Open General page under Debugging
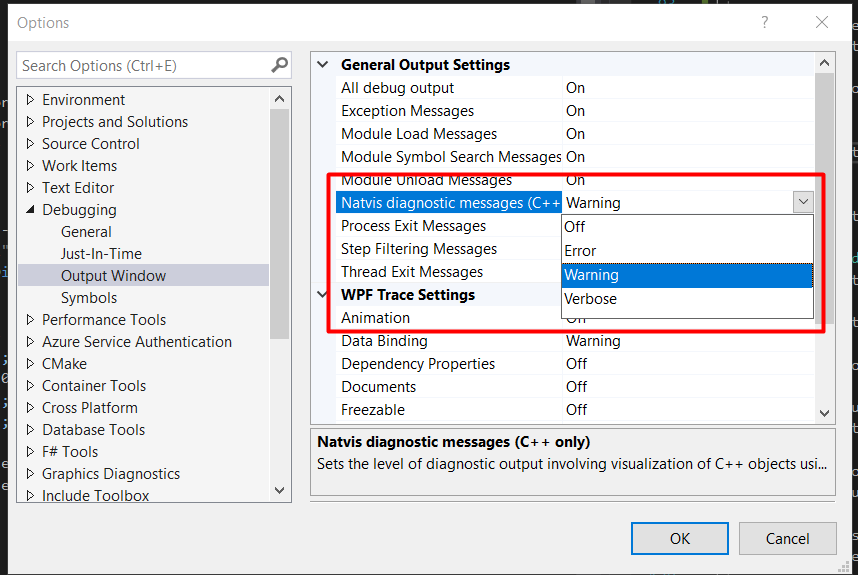The image size is (858, 575). tap(86, 232)
